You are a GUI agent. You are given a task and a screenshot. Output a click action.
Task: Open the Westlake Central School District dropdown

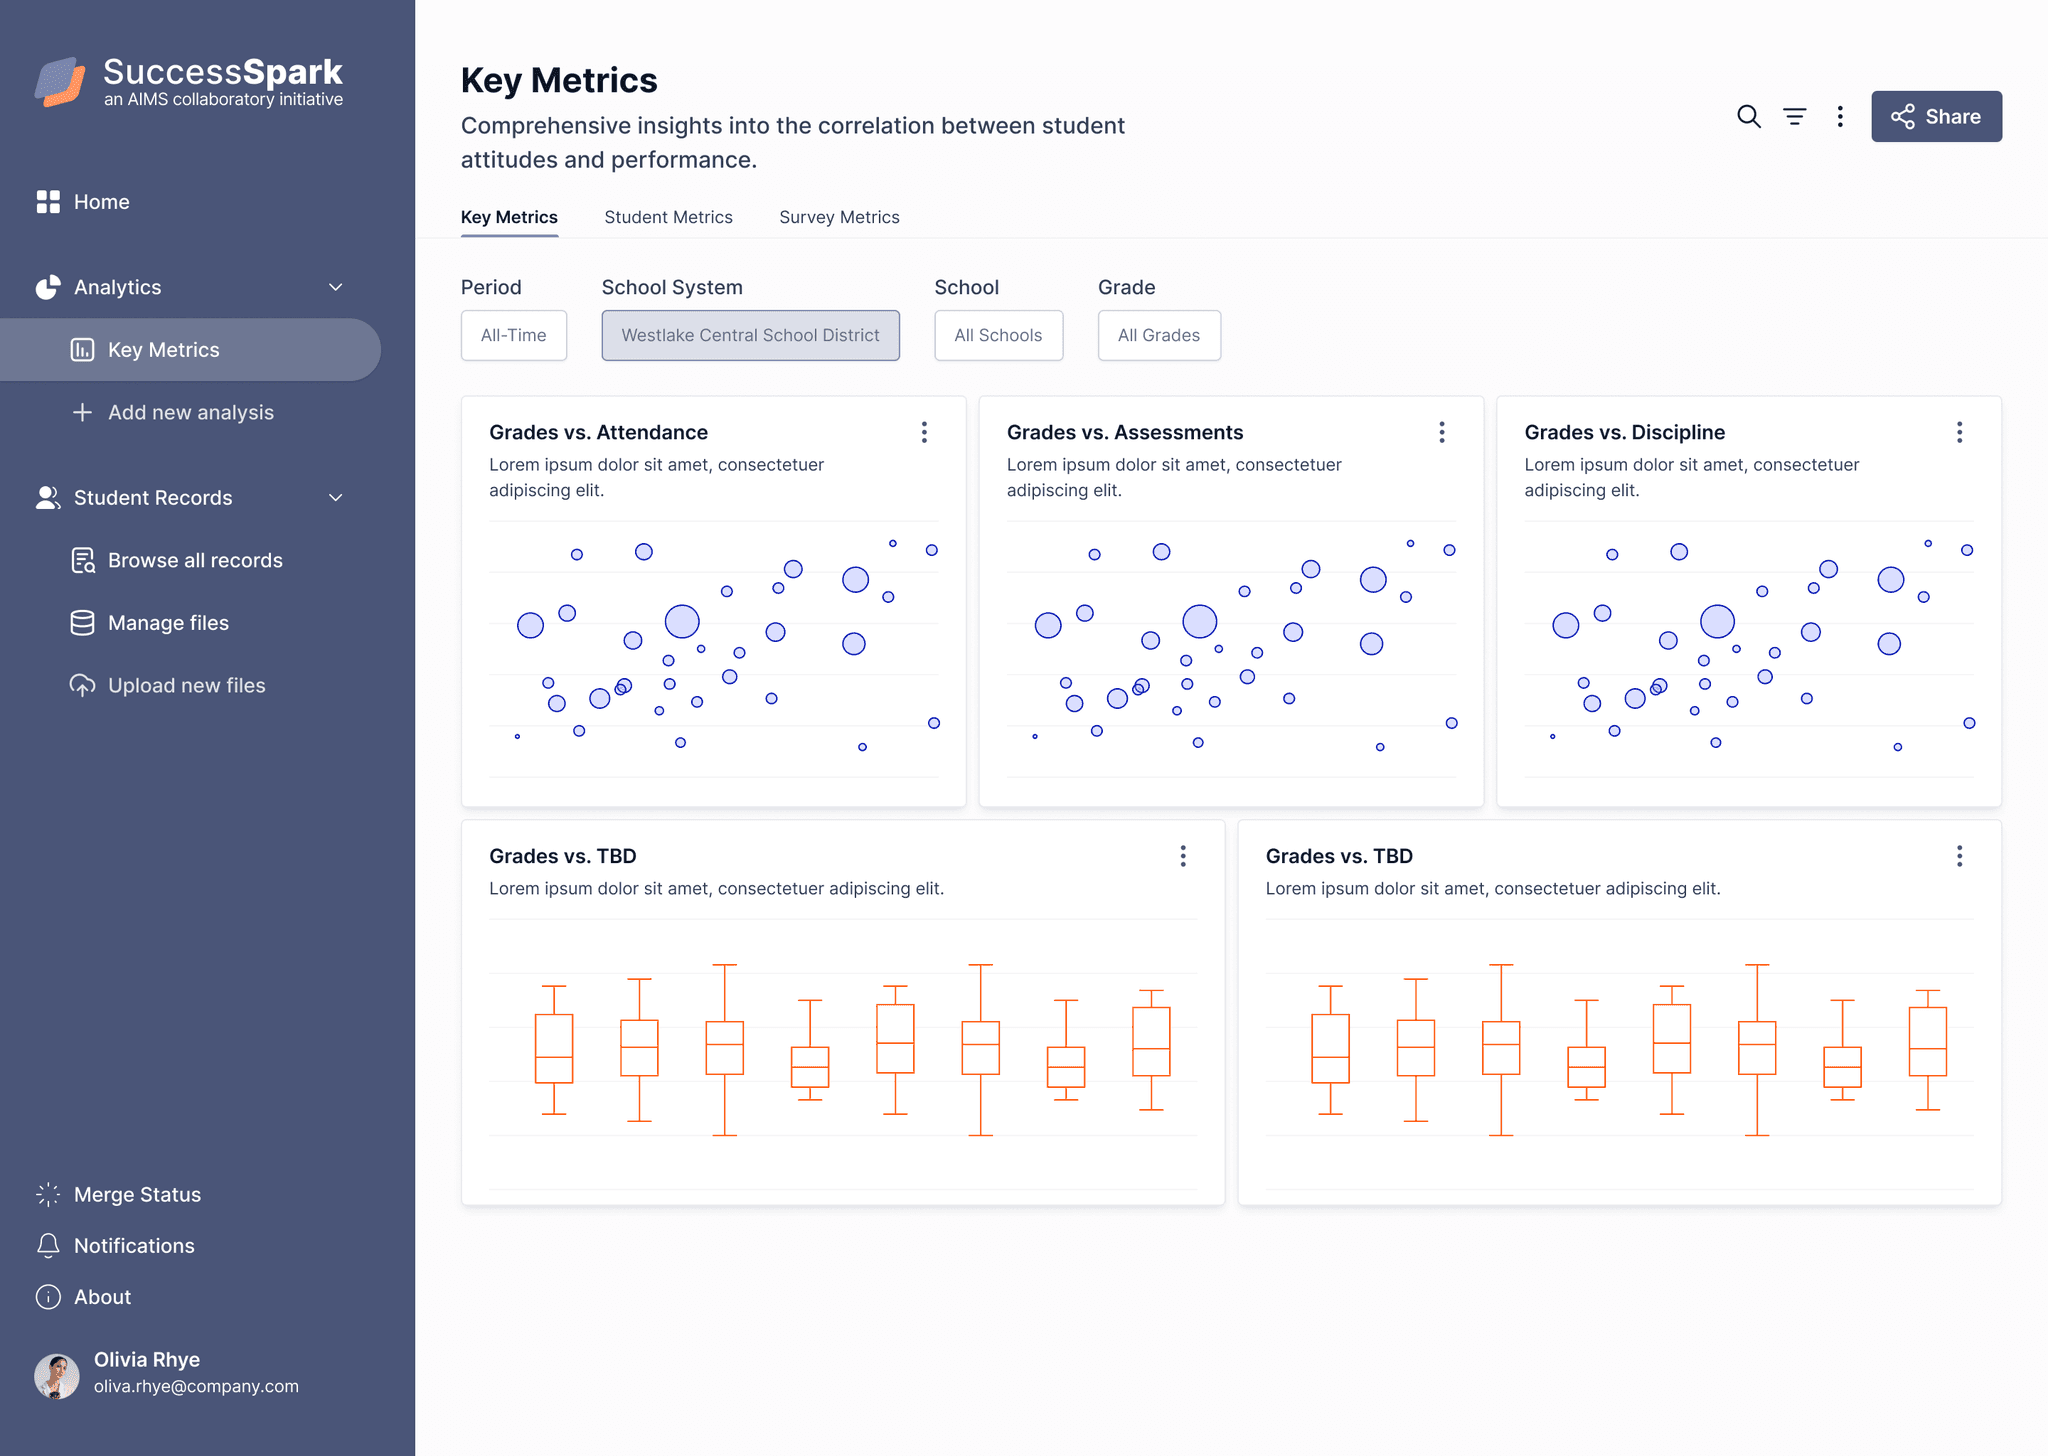pos(750,335)
